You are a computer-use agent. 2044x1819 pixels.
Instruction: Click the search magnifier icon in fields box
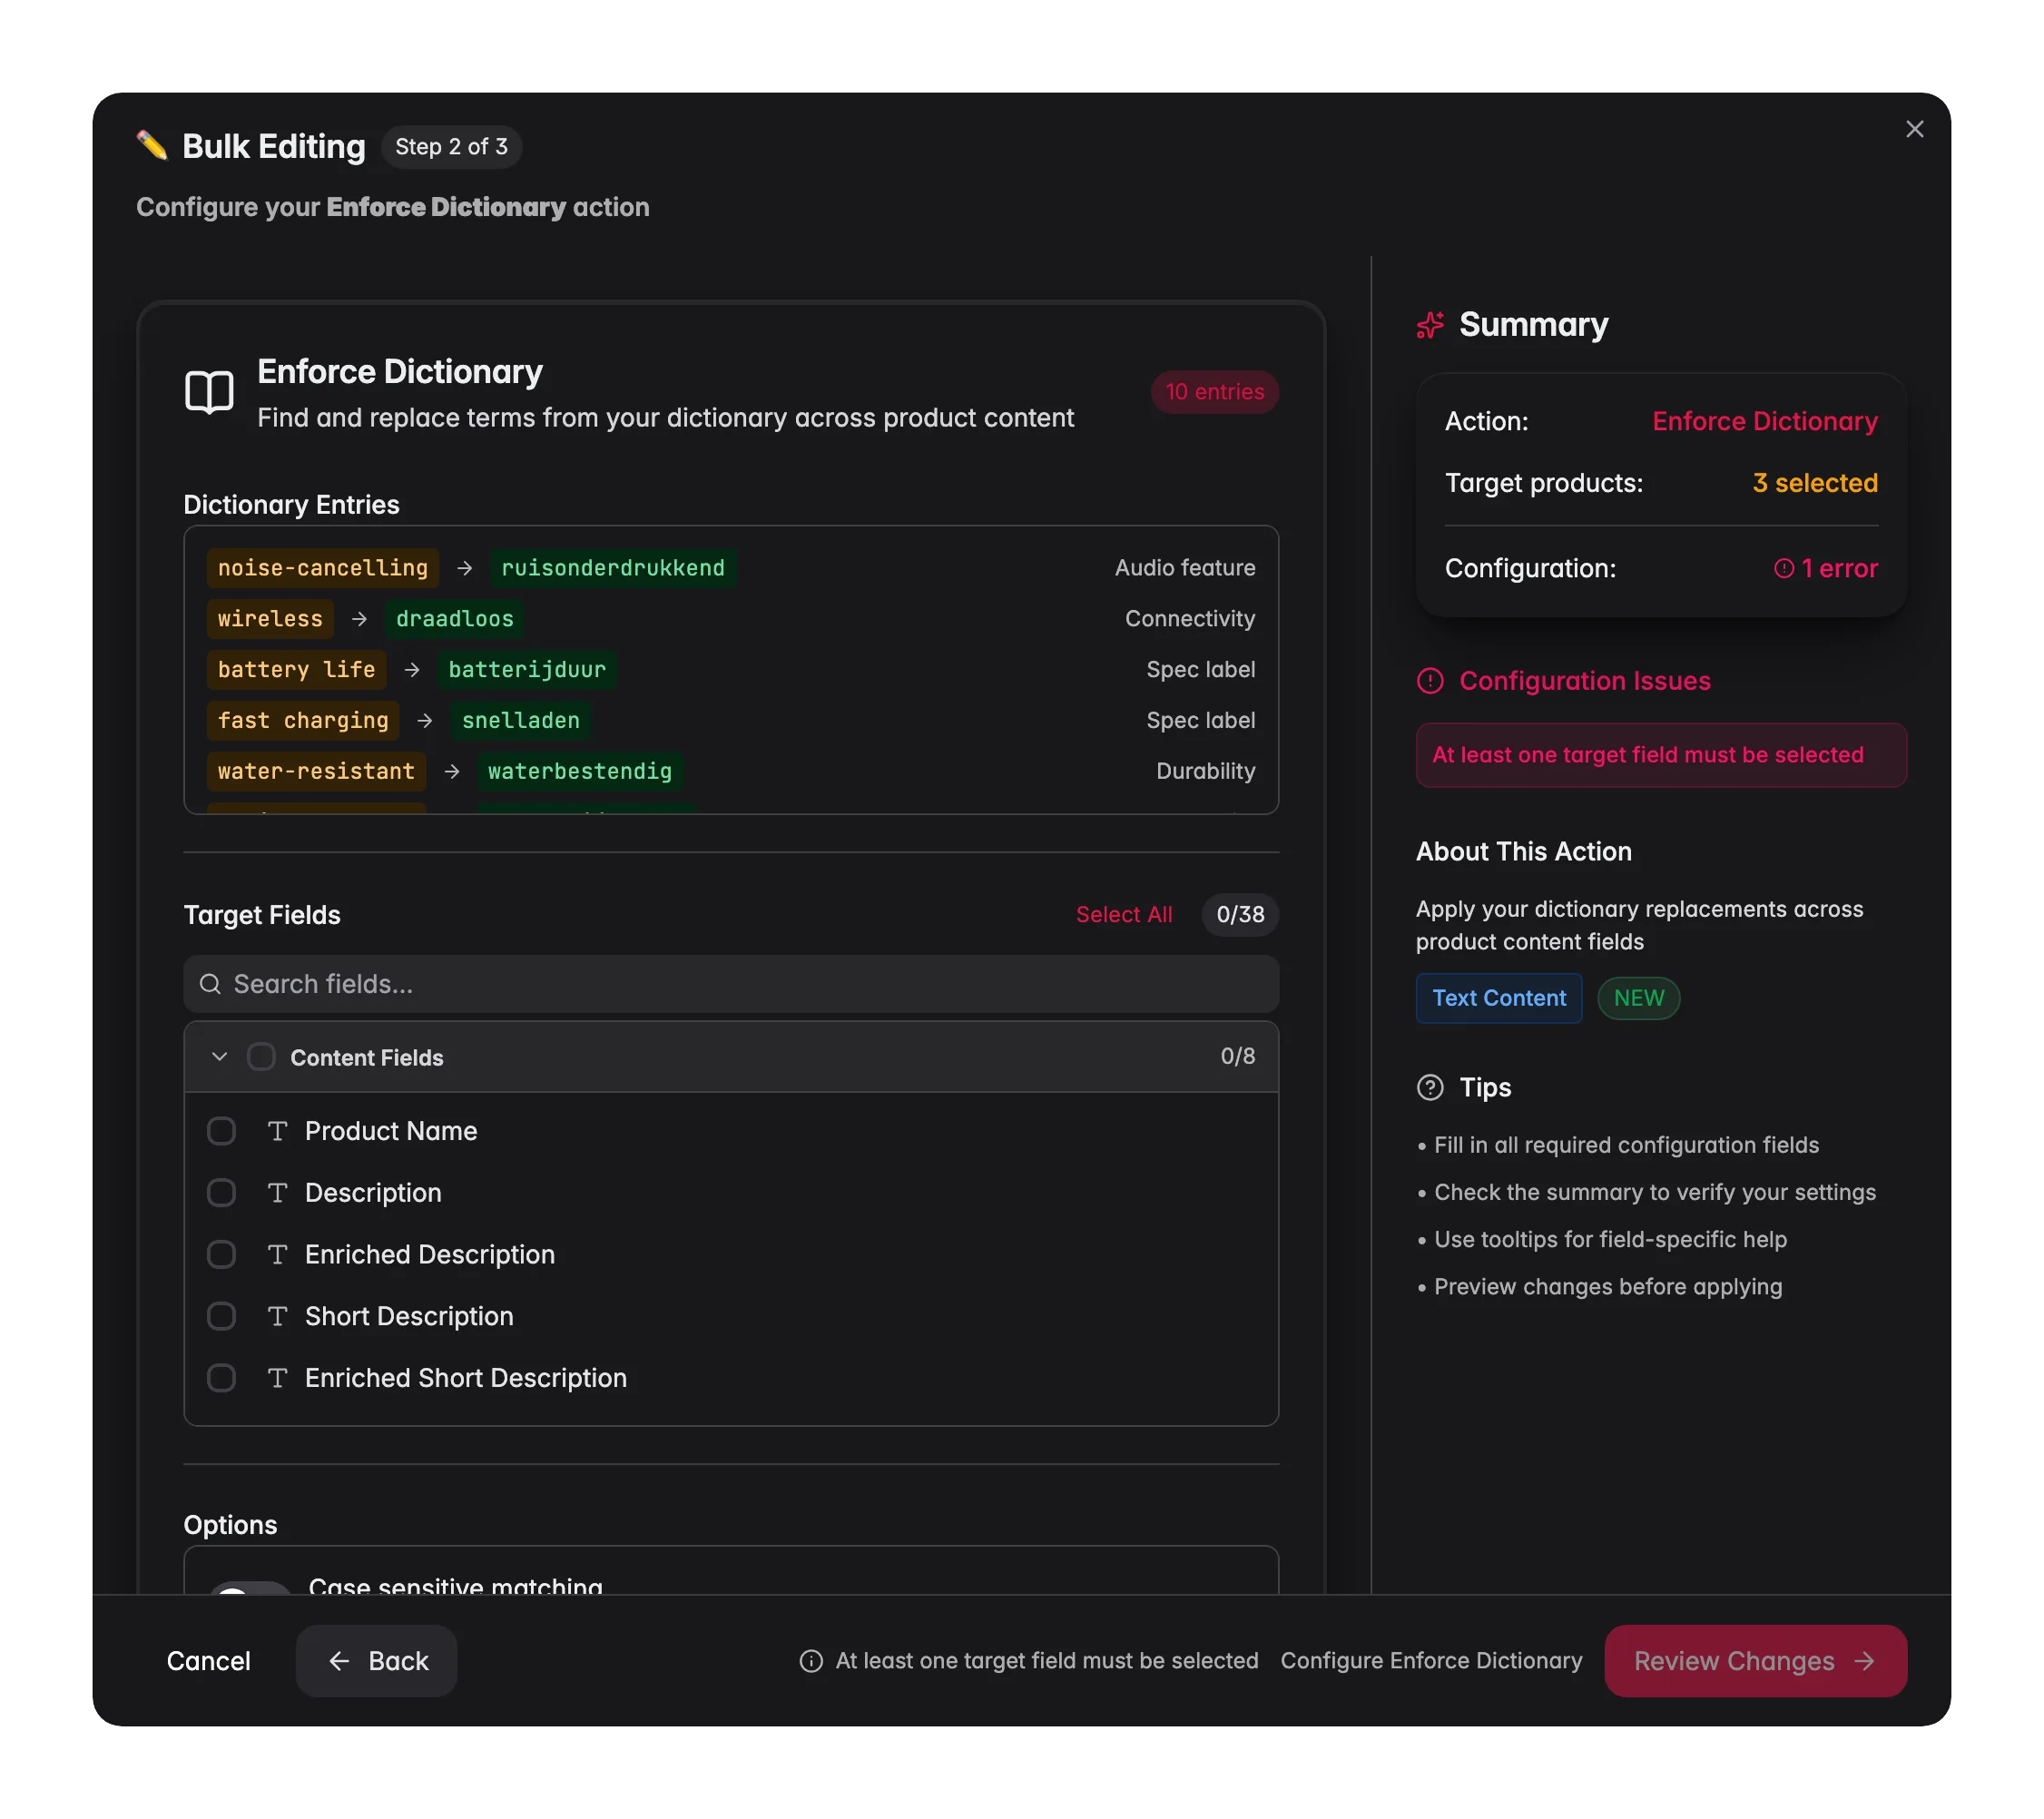point(210,984)
